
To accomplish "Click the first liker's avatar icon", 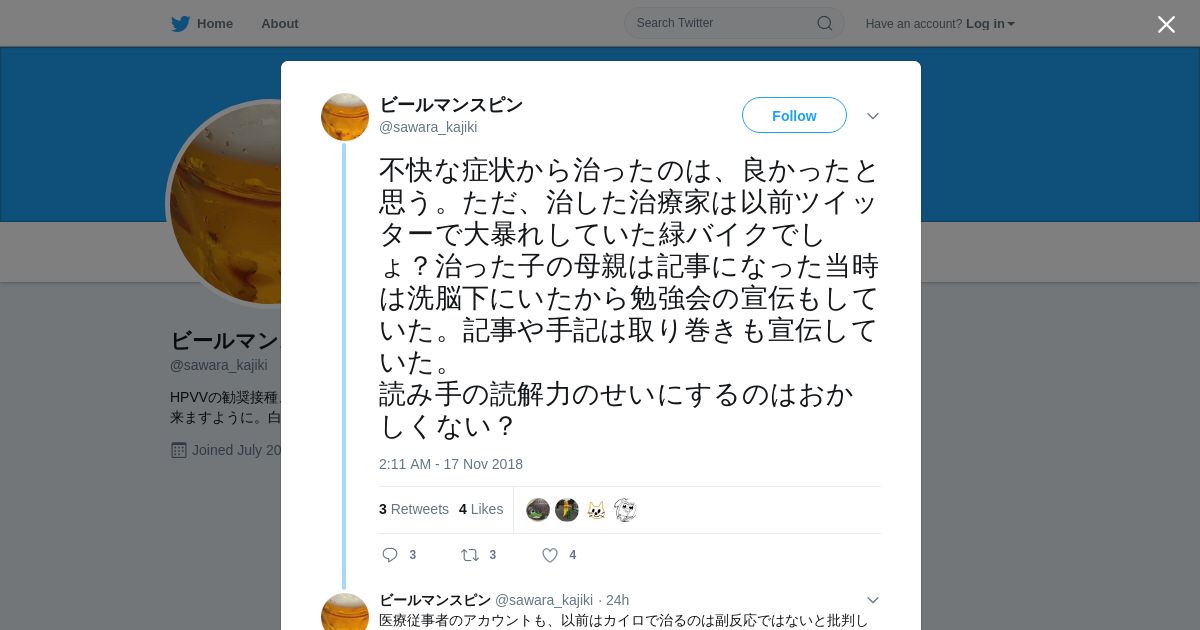I will [538, 510].
